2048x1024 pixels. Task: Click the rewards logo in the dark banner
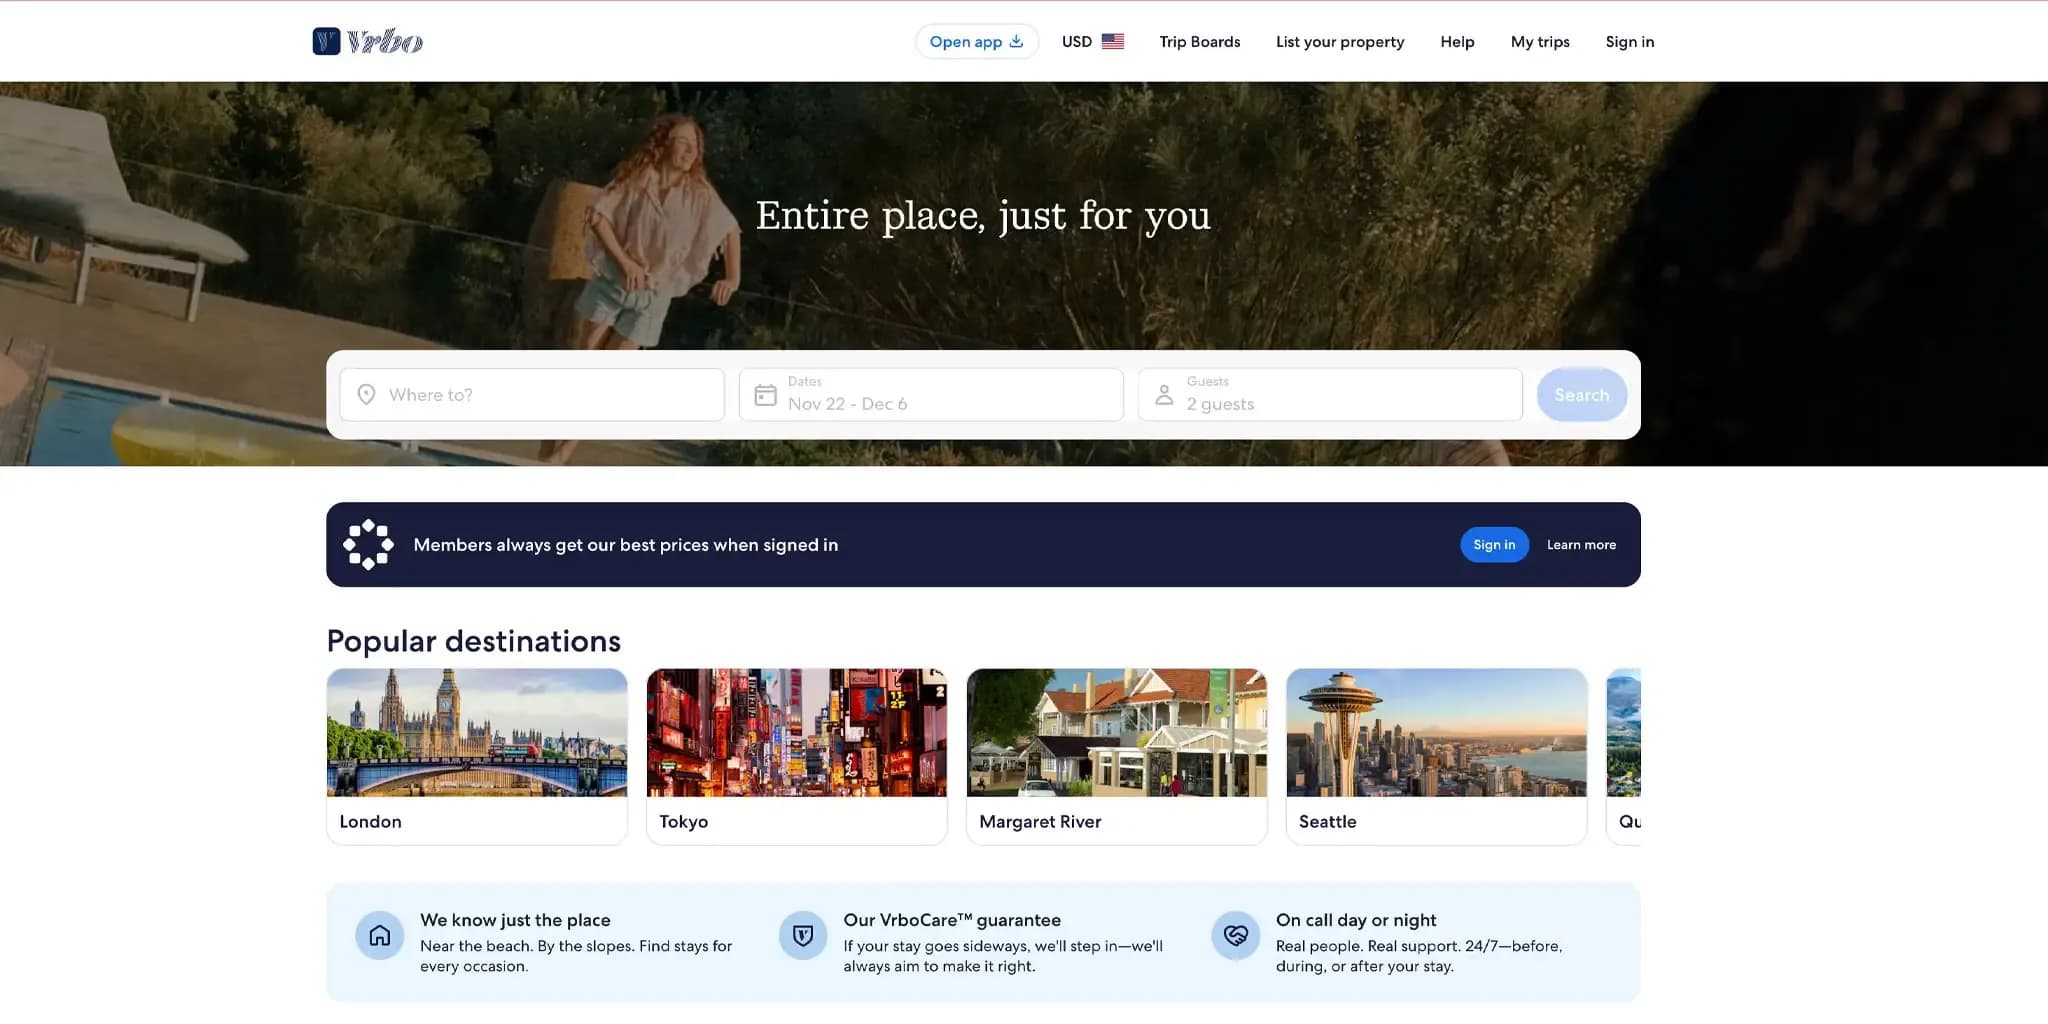[x=369, y=544]
